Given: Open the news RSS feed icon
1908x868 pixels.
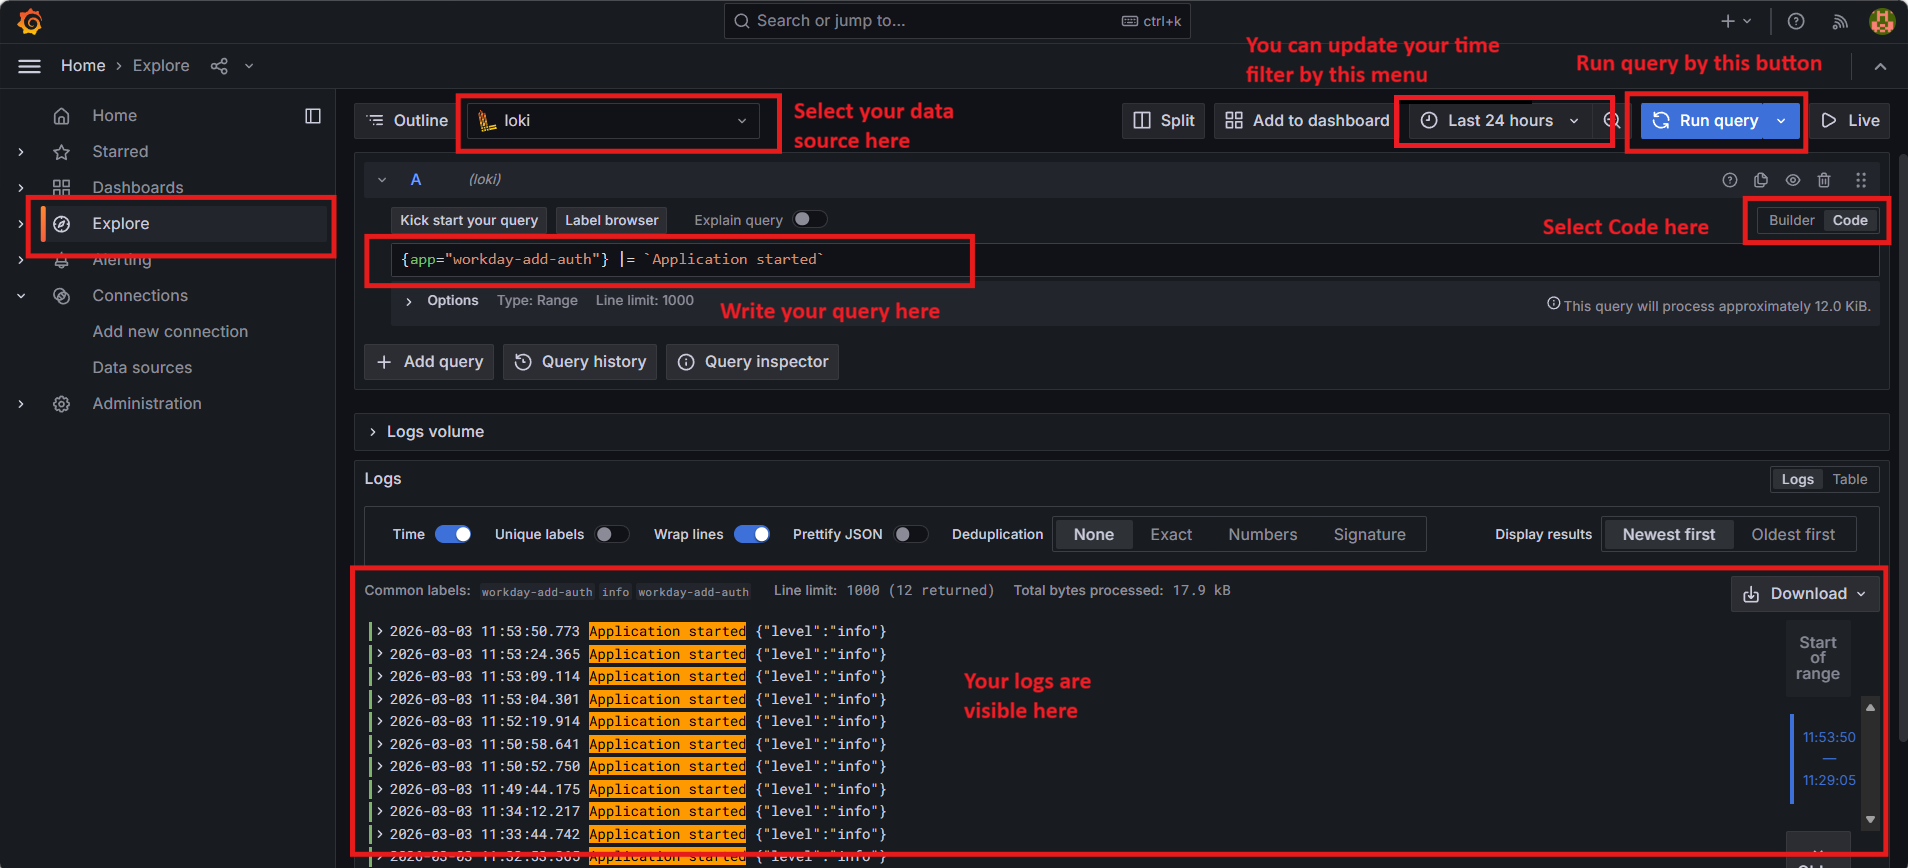Looking at the screenshot, I should tap(1839, 21).
